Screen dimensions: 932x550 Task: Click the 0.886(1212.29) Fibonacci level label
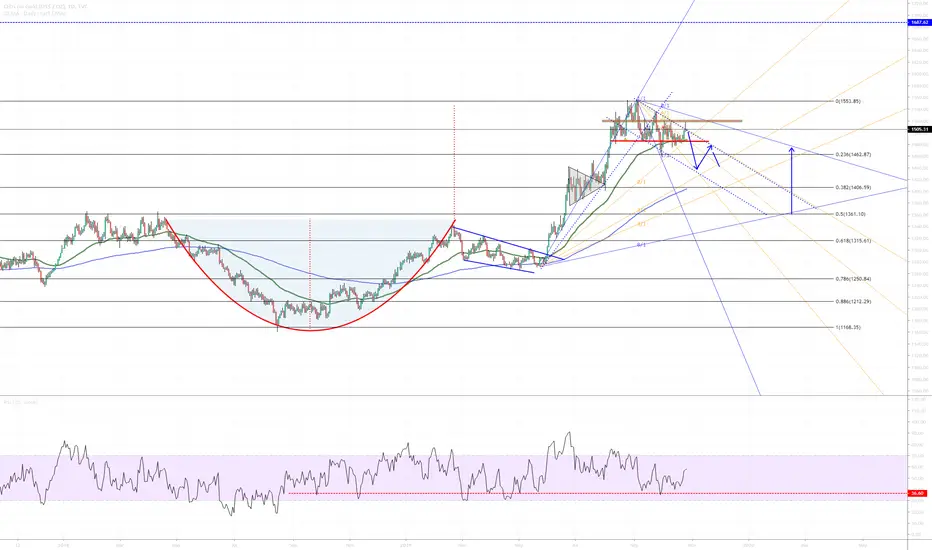[853, 301]
